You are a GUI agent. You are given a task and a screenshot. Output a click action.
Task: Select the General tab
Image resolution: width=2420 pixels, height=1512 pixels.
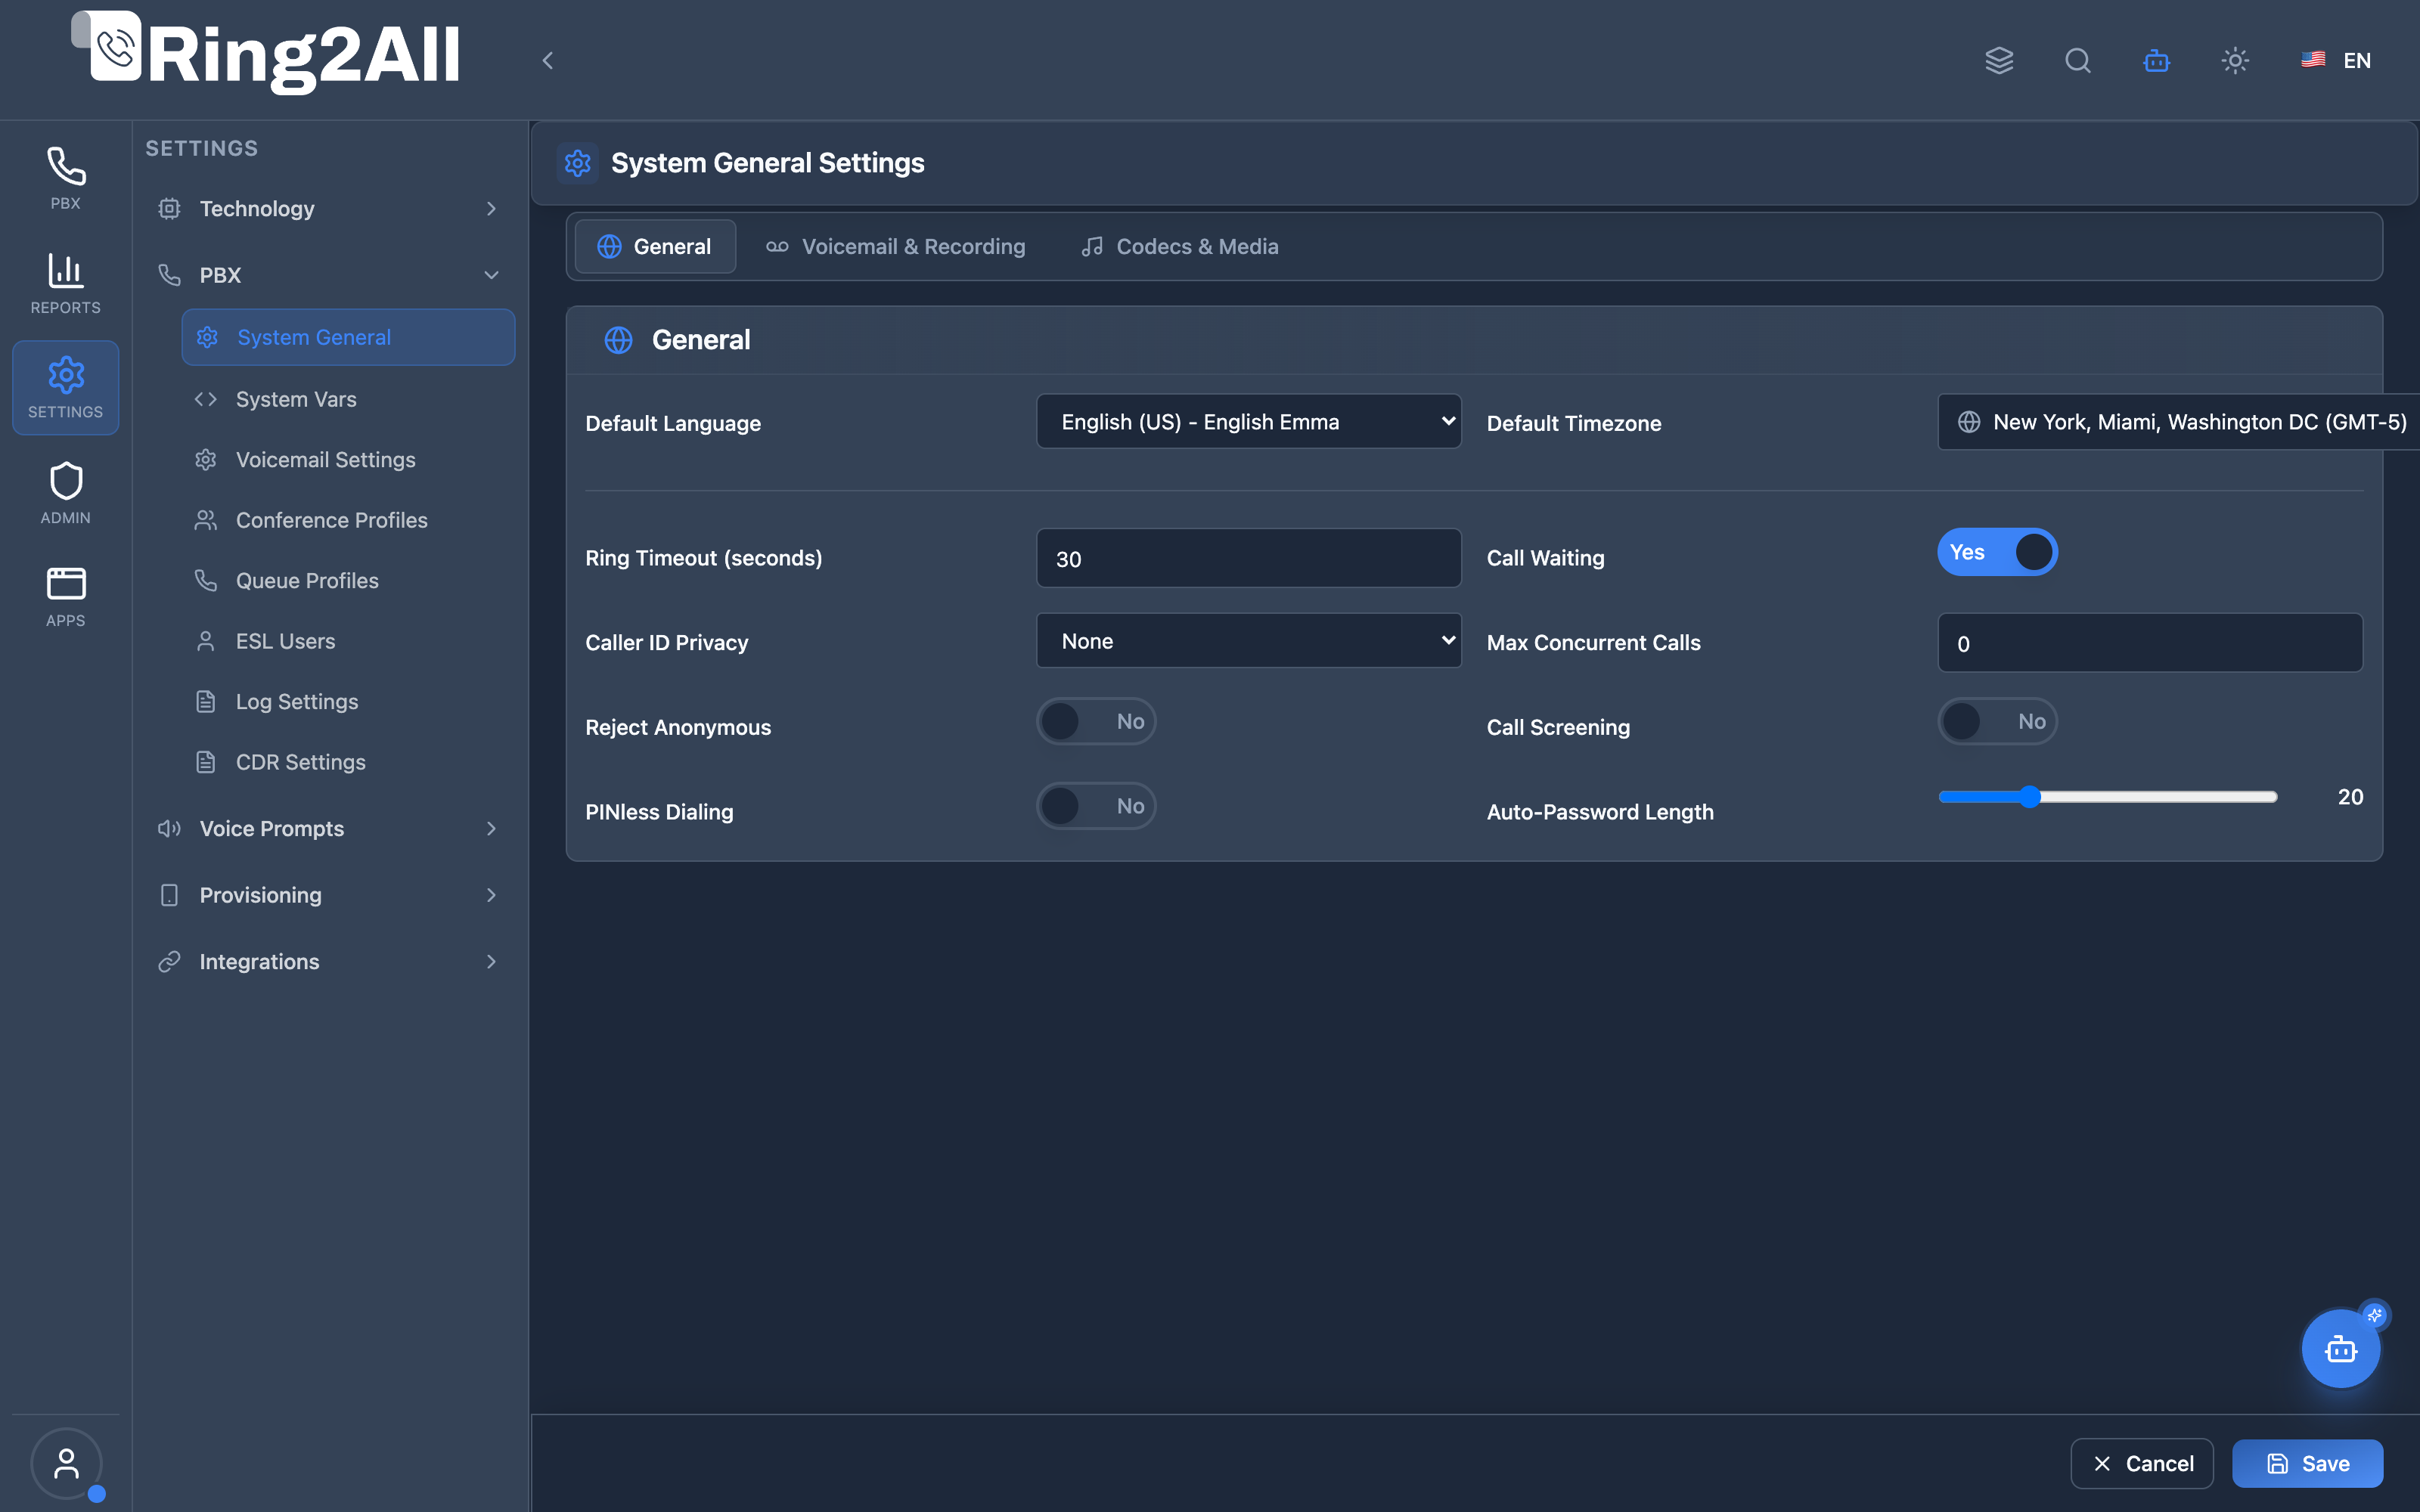point(655,246)
